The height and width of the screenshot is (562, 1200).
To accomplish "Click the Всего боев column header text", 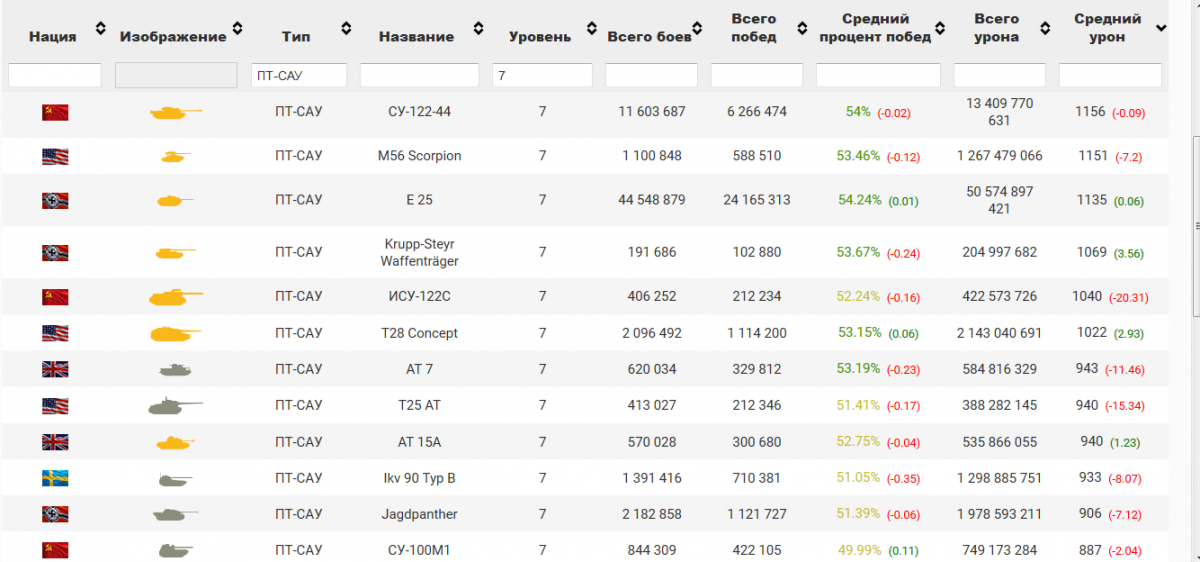I will point(649,37).
